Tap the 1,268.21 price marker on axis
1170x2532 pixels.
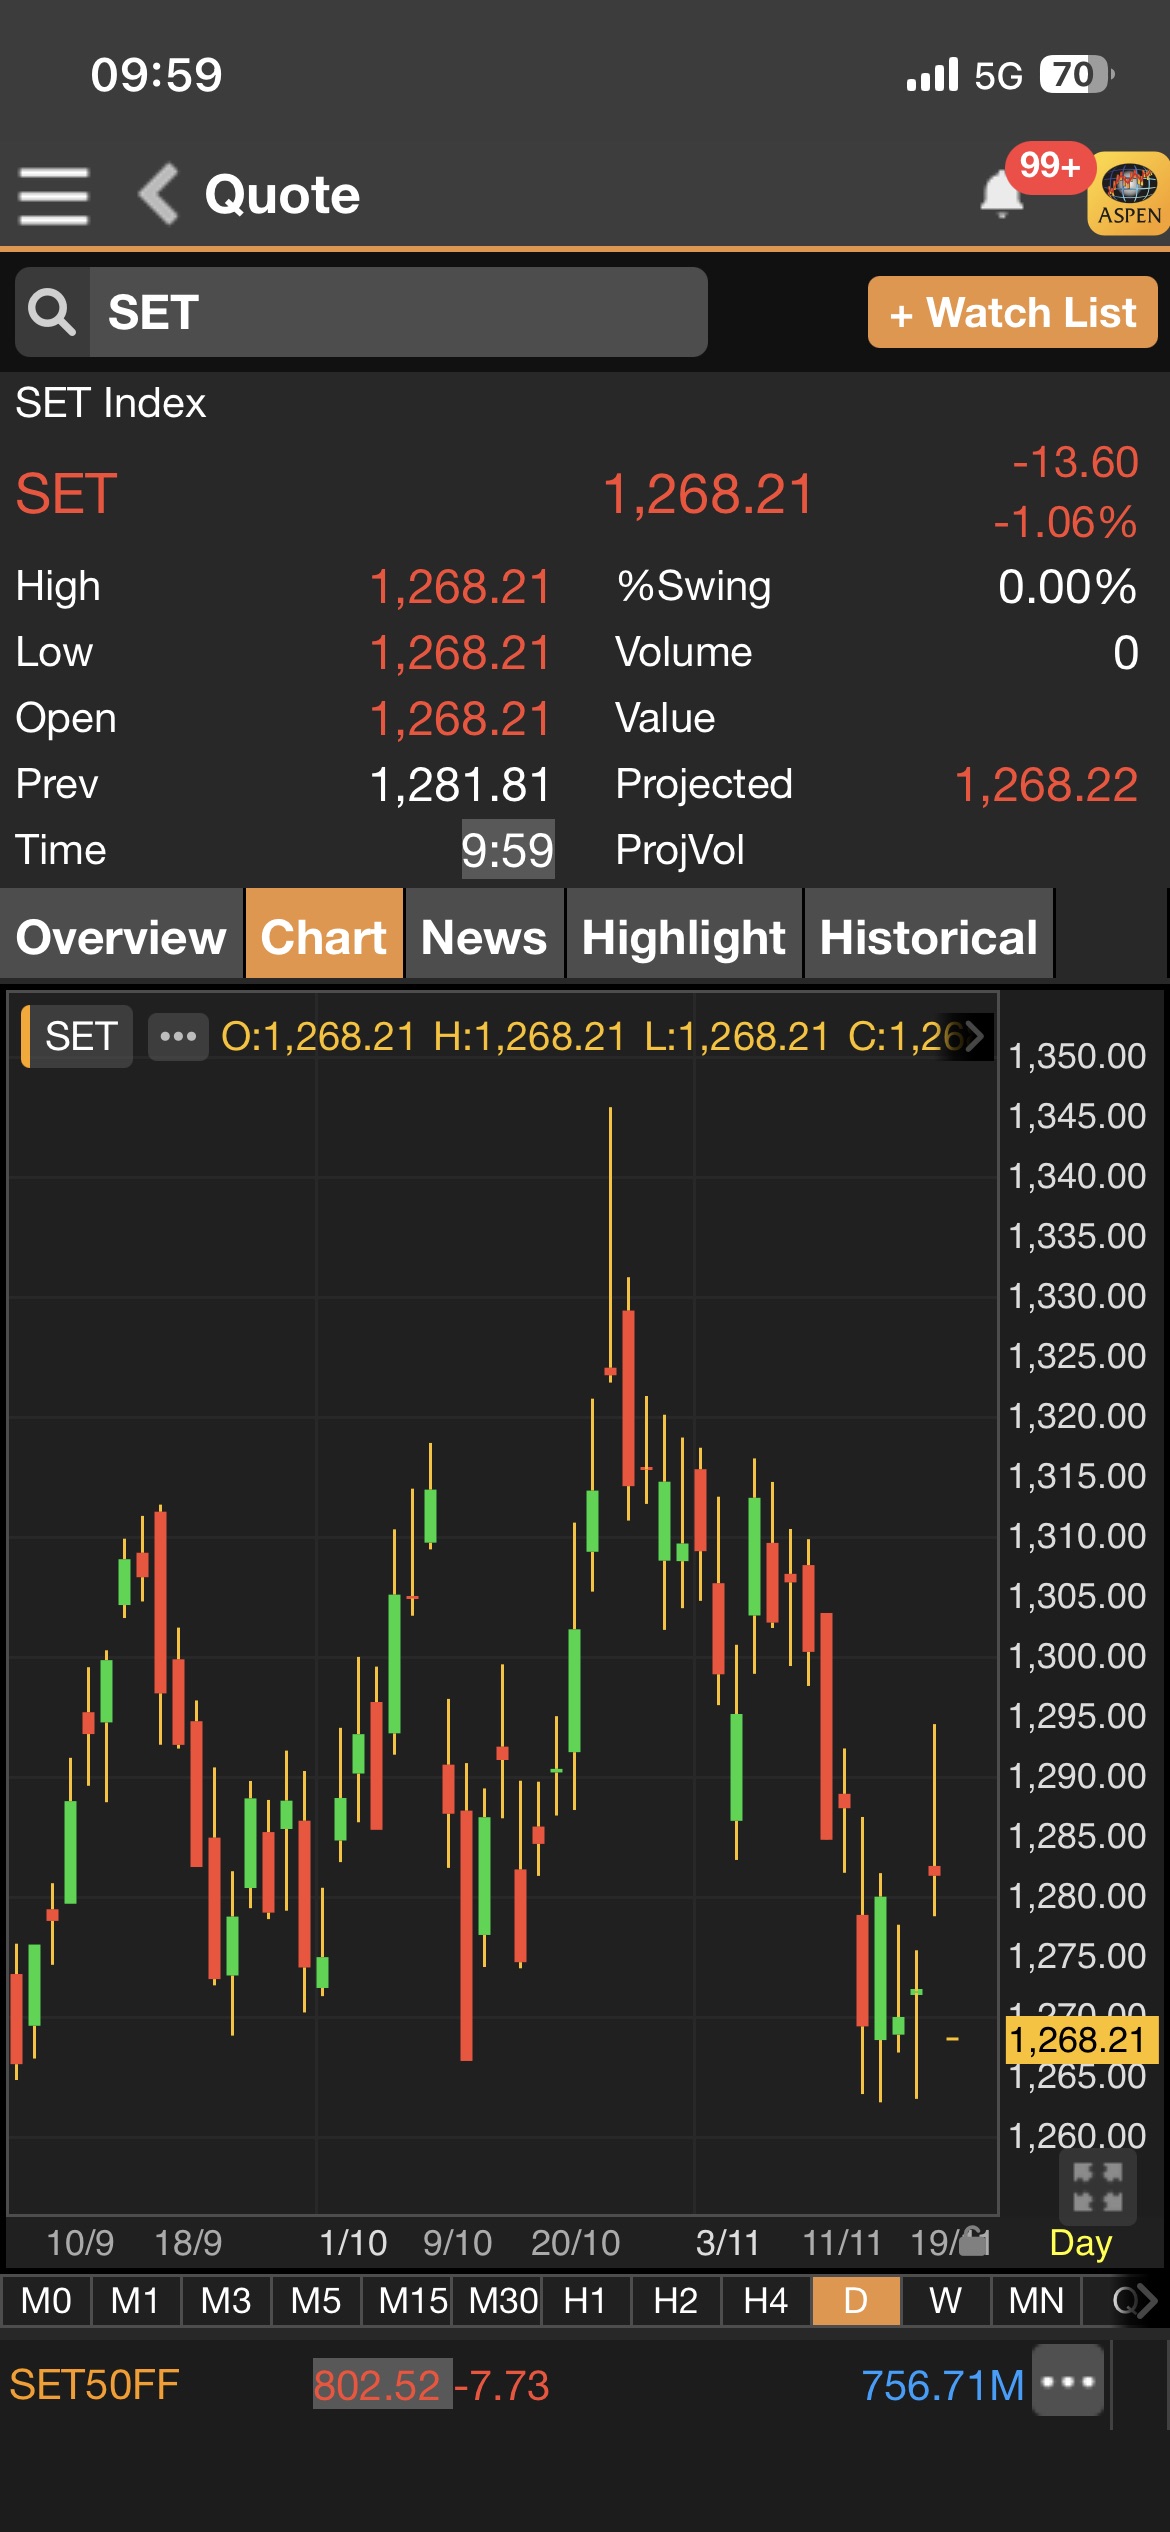click(1076, 2039)
